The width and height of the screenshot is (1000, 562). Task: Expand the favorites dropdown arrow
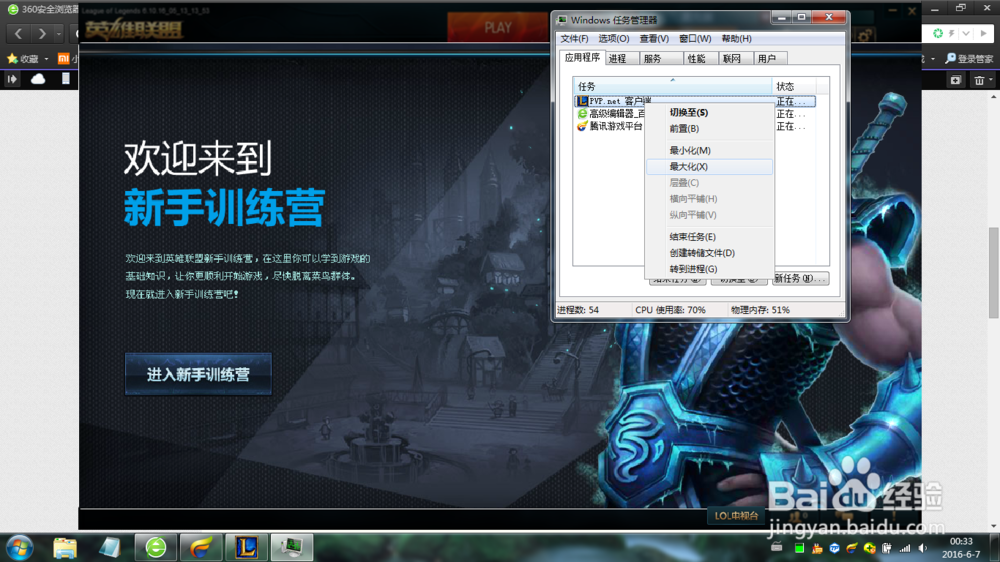click(46, 59)
